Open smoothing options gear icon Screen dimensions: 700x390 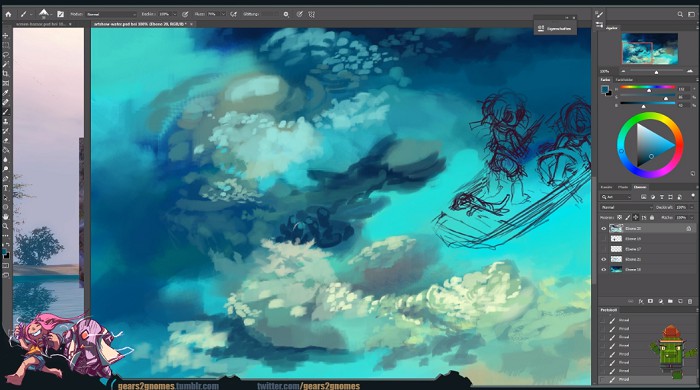(x=286, y=14)
